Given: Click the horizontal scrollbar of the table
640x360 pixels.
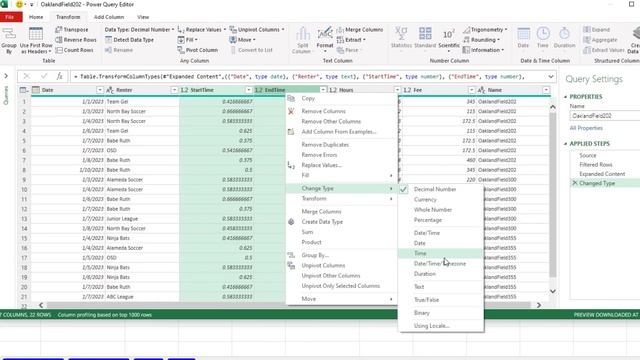Looking at the screenshot, I should coord(288,305).
